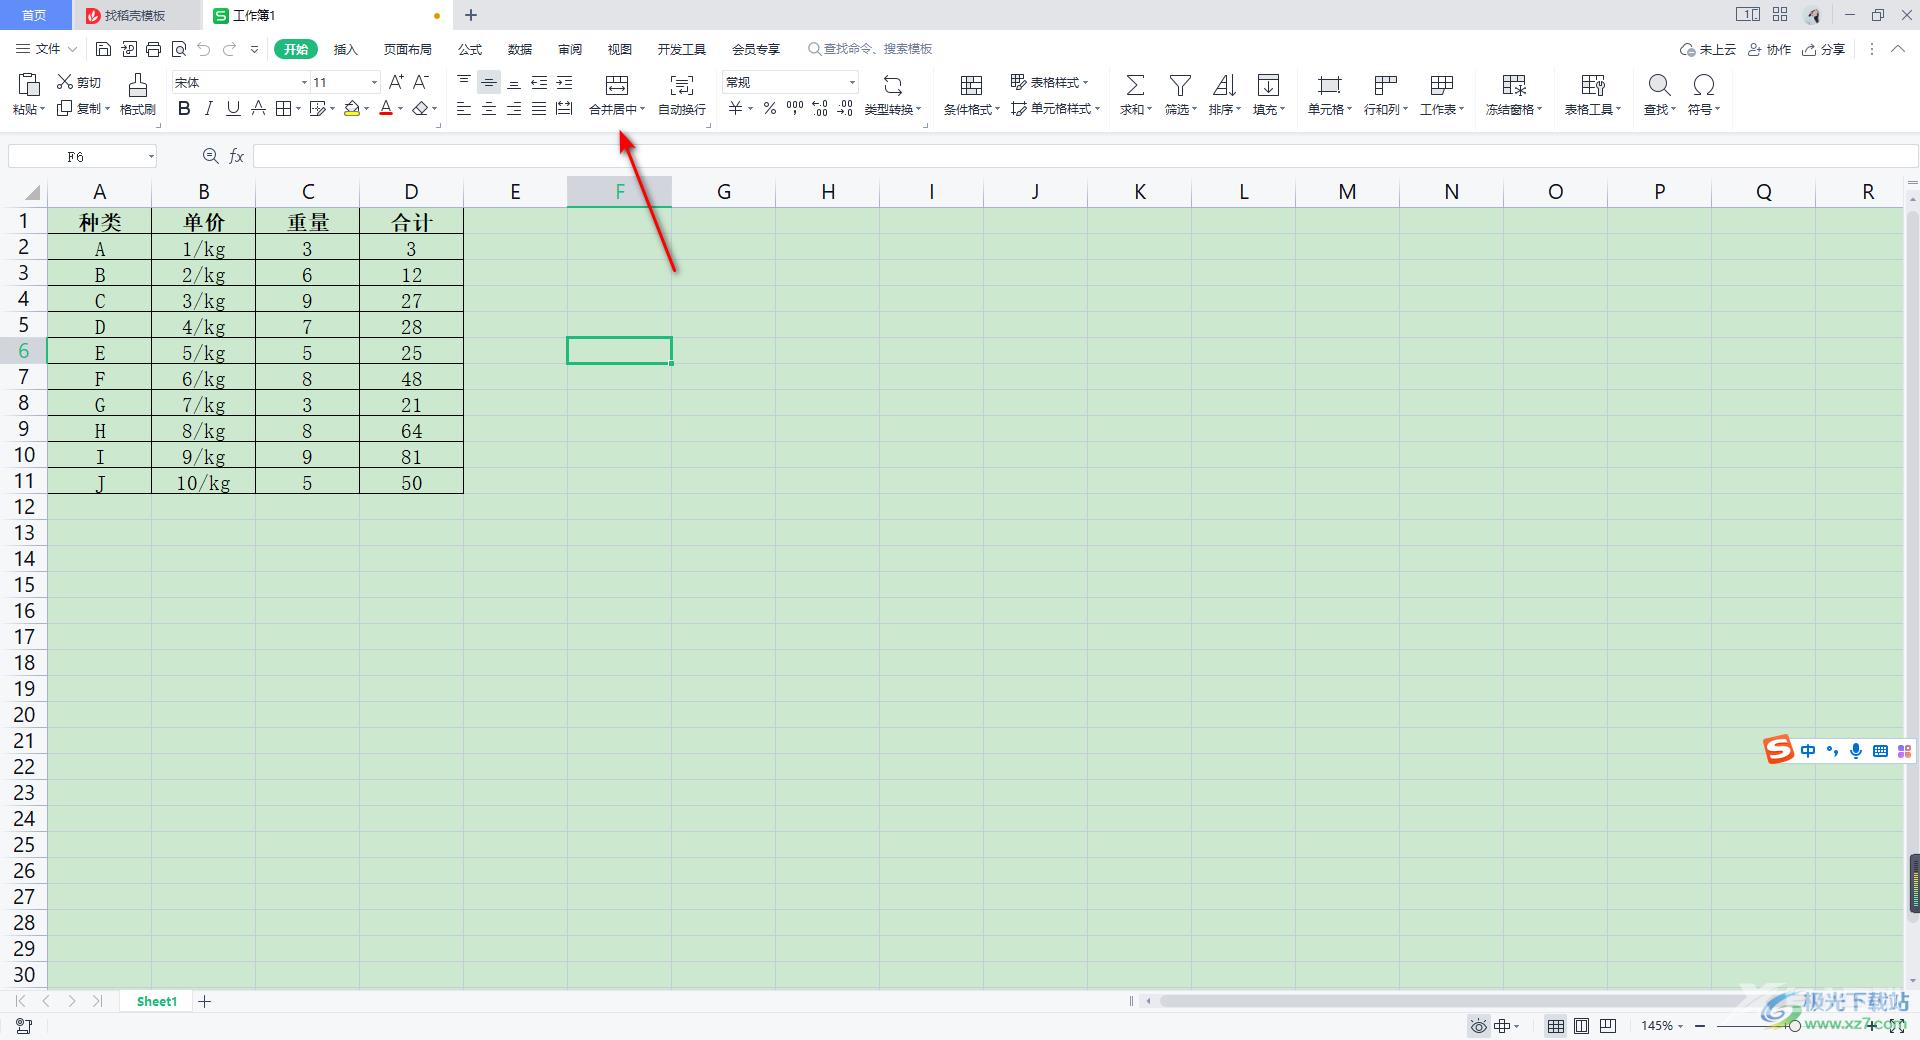Switch to the 插入 Insert tab
The height and width of the screenshot is (1040, 1920).
click(345, 49)
